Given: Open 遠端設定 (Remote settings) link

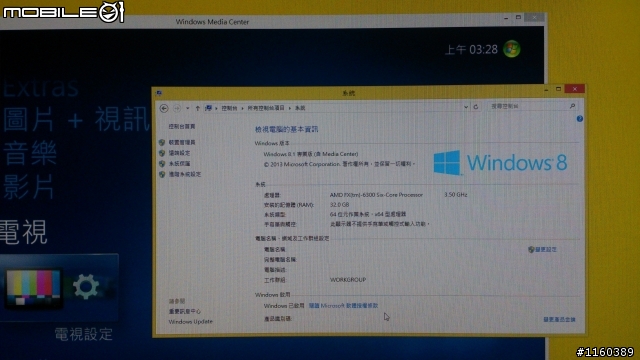Looking at the screenshot, I should click(179, 153).
